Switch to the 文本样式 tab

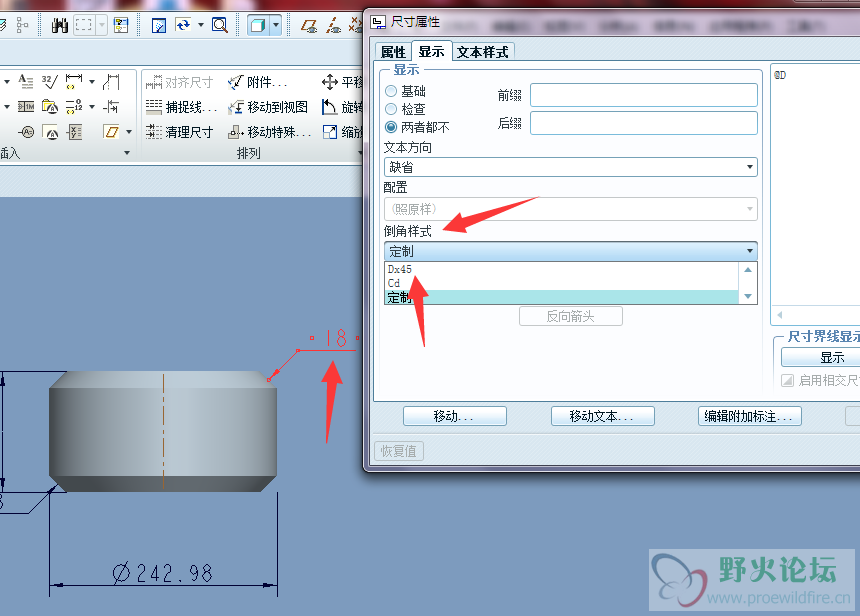point(483,52)
